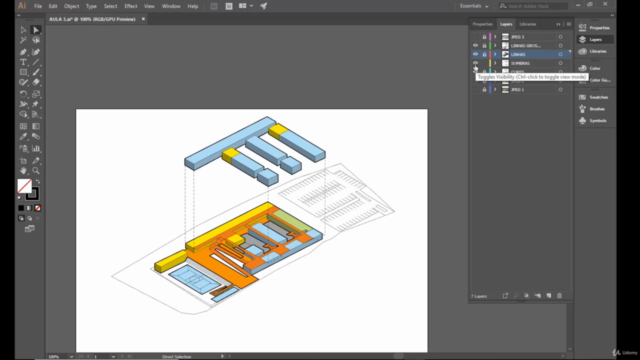Open the Layers panel options menu
The height and width of the screenshot is (360, 640).
569,24
